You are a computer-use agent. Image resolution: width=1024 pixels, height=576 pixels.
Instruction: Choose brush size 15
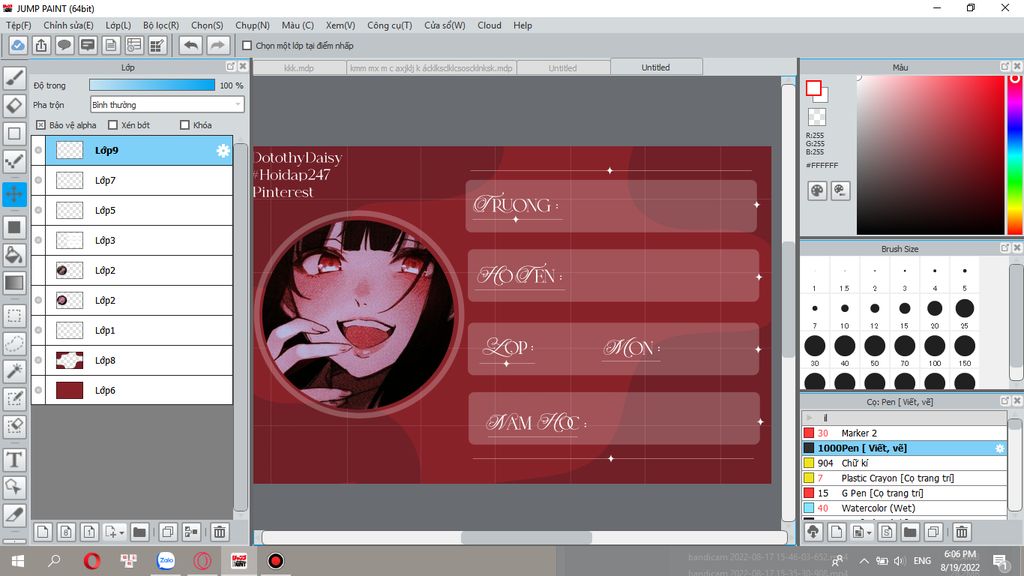click(x=904, y=308)
